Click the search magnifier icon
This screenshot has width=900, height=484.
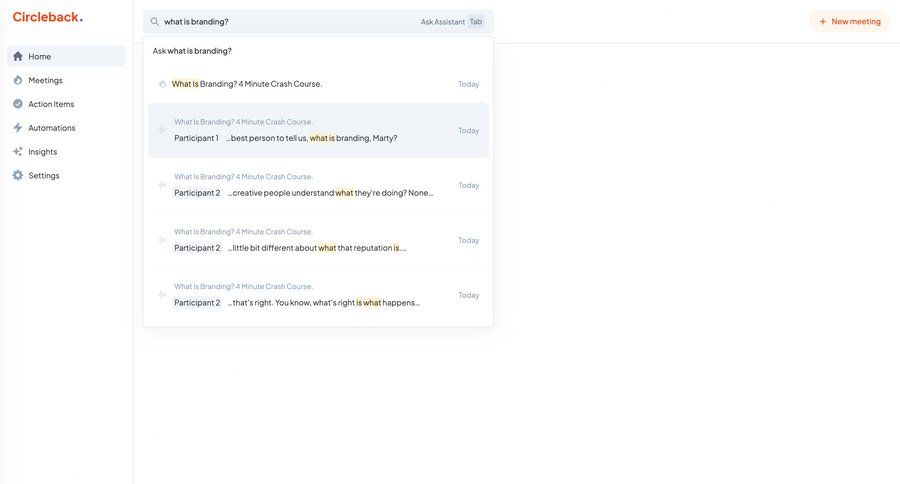(155, 21)
